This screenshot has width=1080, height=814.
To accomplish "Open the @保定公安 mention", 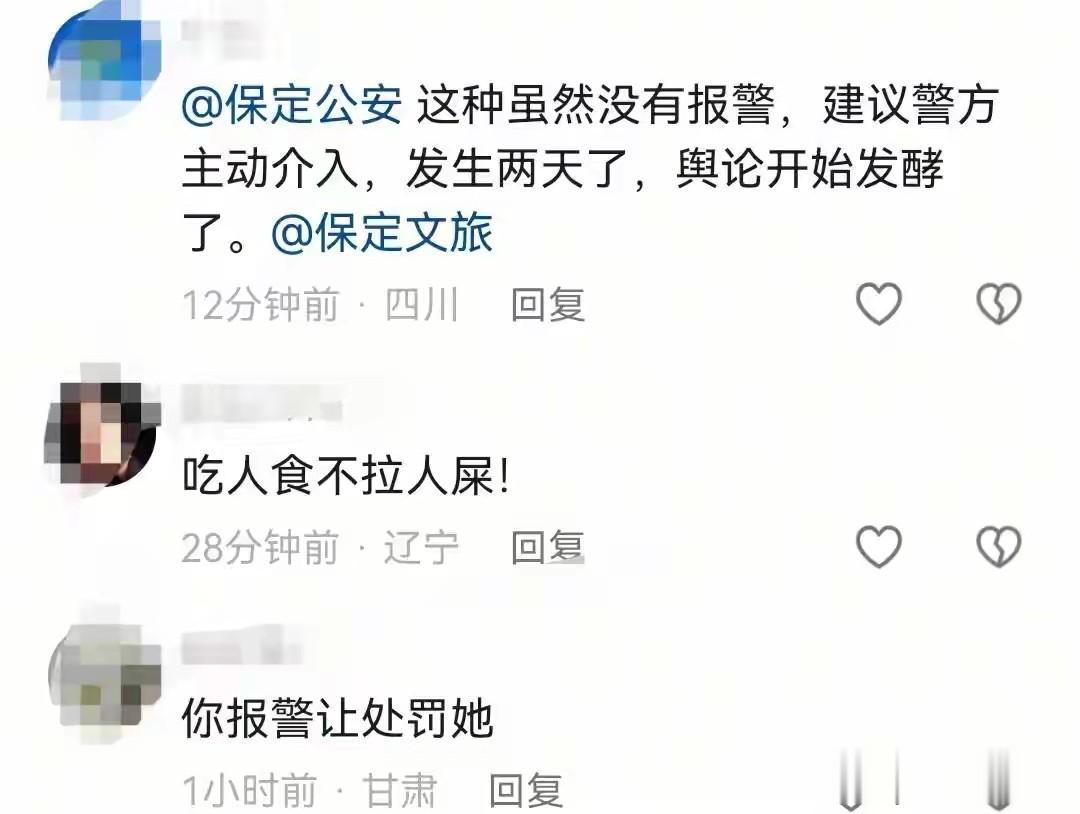I will [292, 105].
